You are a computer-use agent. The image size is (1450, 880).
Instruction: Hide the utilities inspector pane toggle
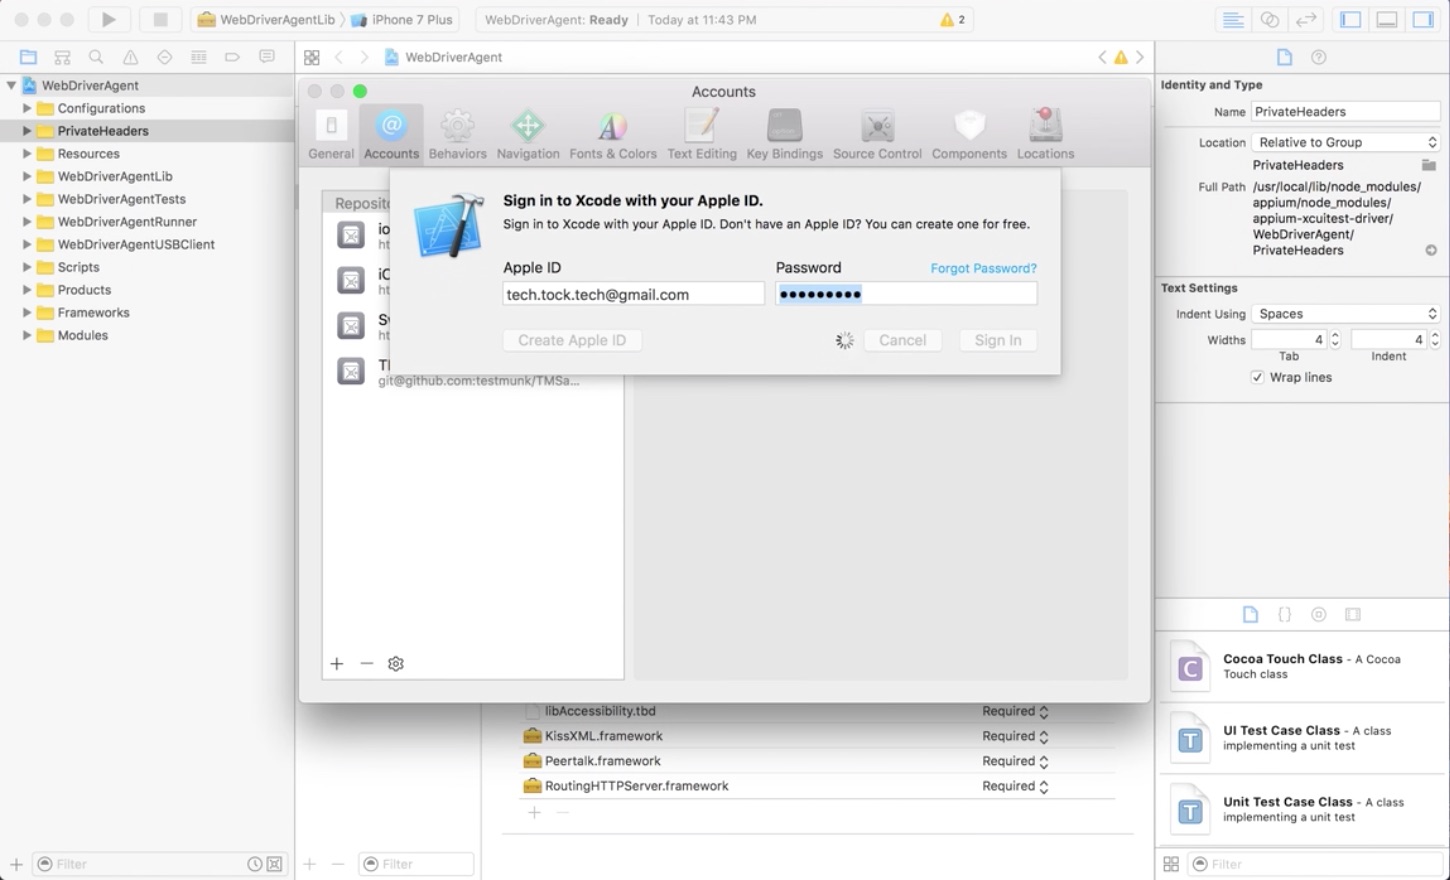[1422, 19]
